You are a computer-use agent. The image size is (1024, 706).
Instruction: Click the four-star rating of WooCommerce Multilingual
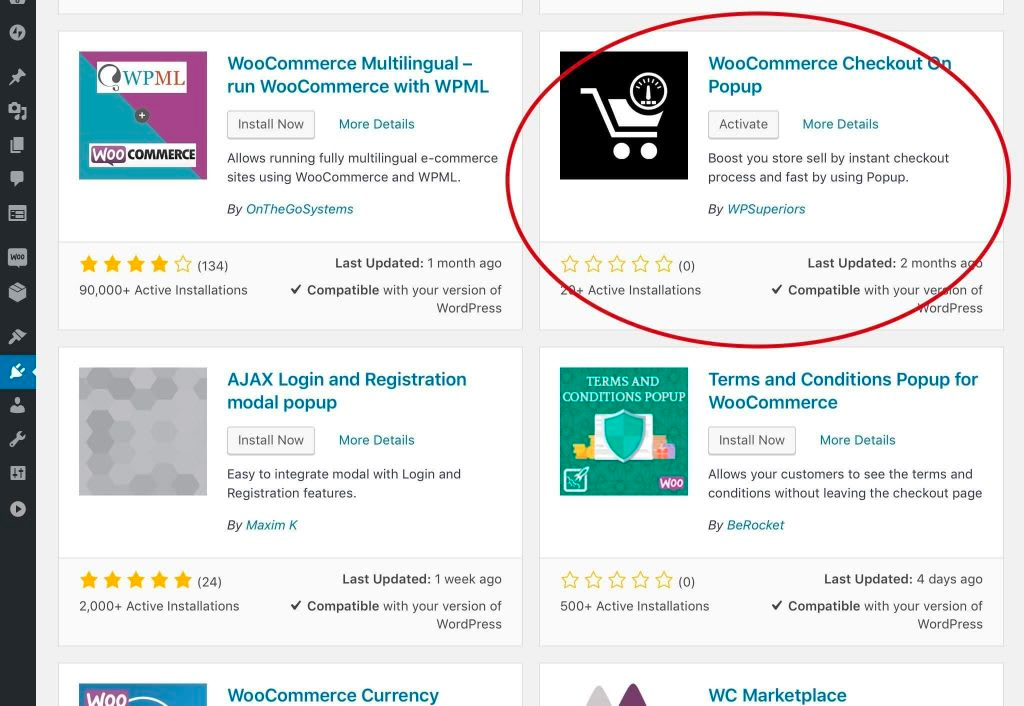tap(136, 264)
